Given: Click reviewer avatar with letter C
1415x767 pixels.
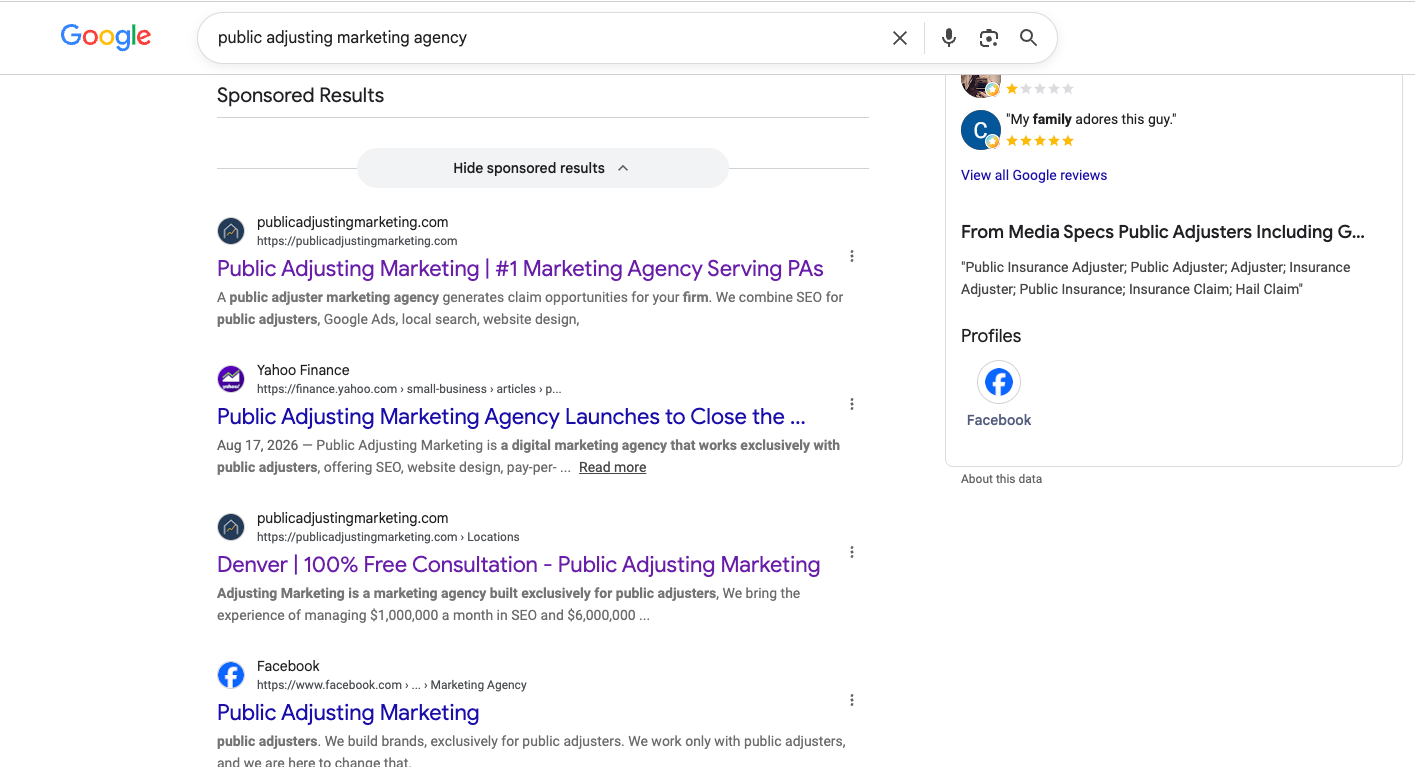Looking at the screenshot, I should pyautogui.click(x=981, y=130).
